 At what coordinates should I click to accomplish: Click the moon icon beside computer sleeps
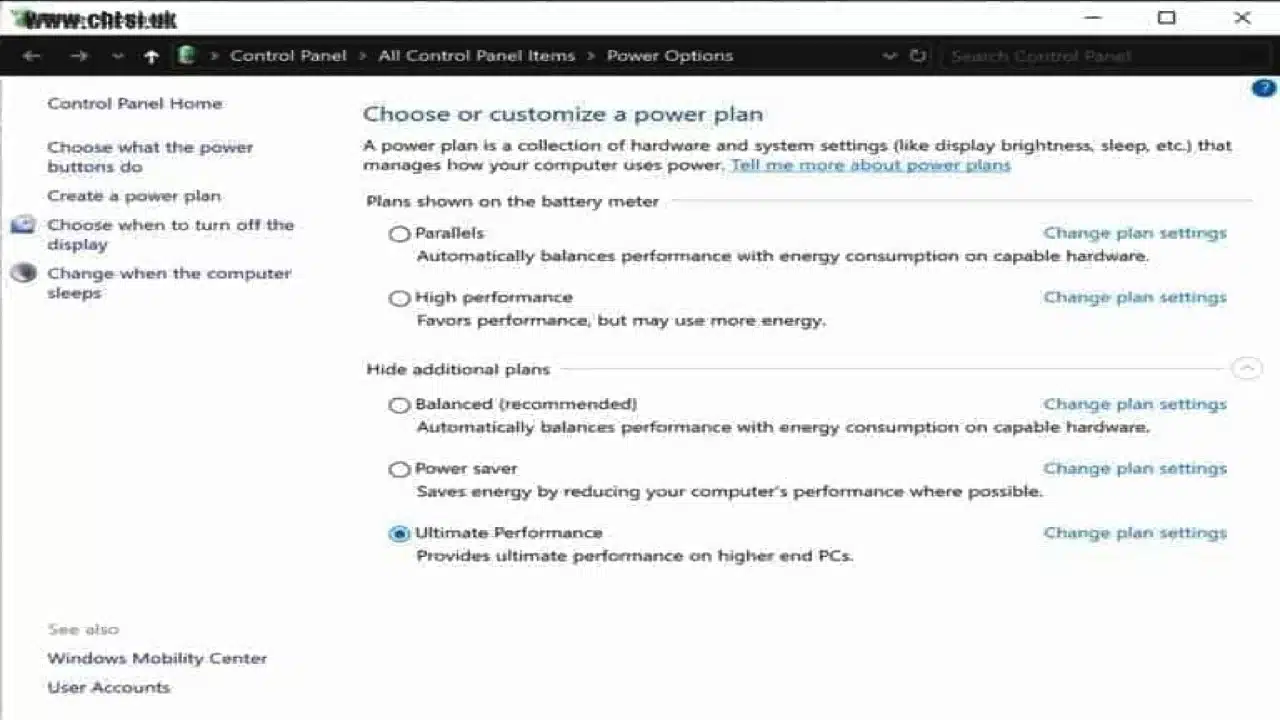click(x=24, y=273)
